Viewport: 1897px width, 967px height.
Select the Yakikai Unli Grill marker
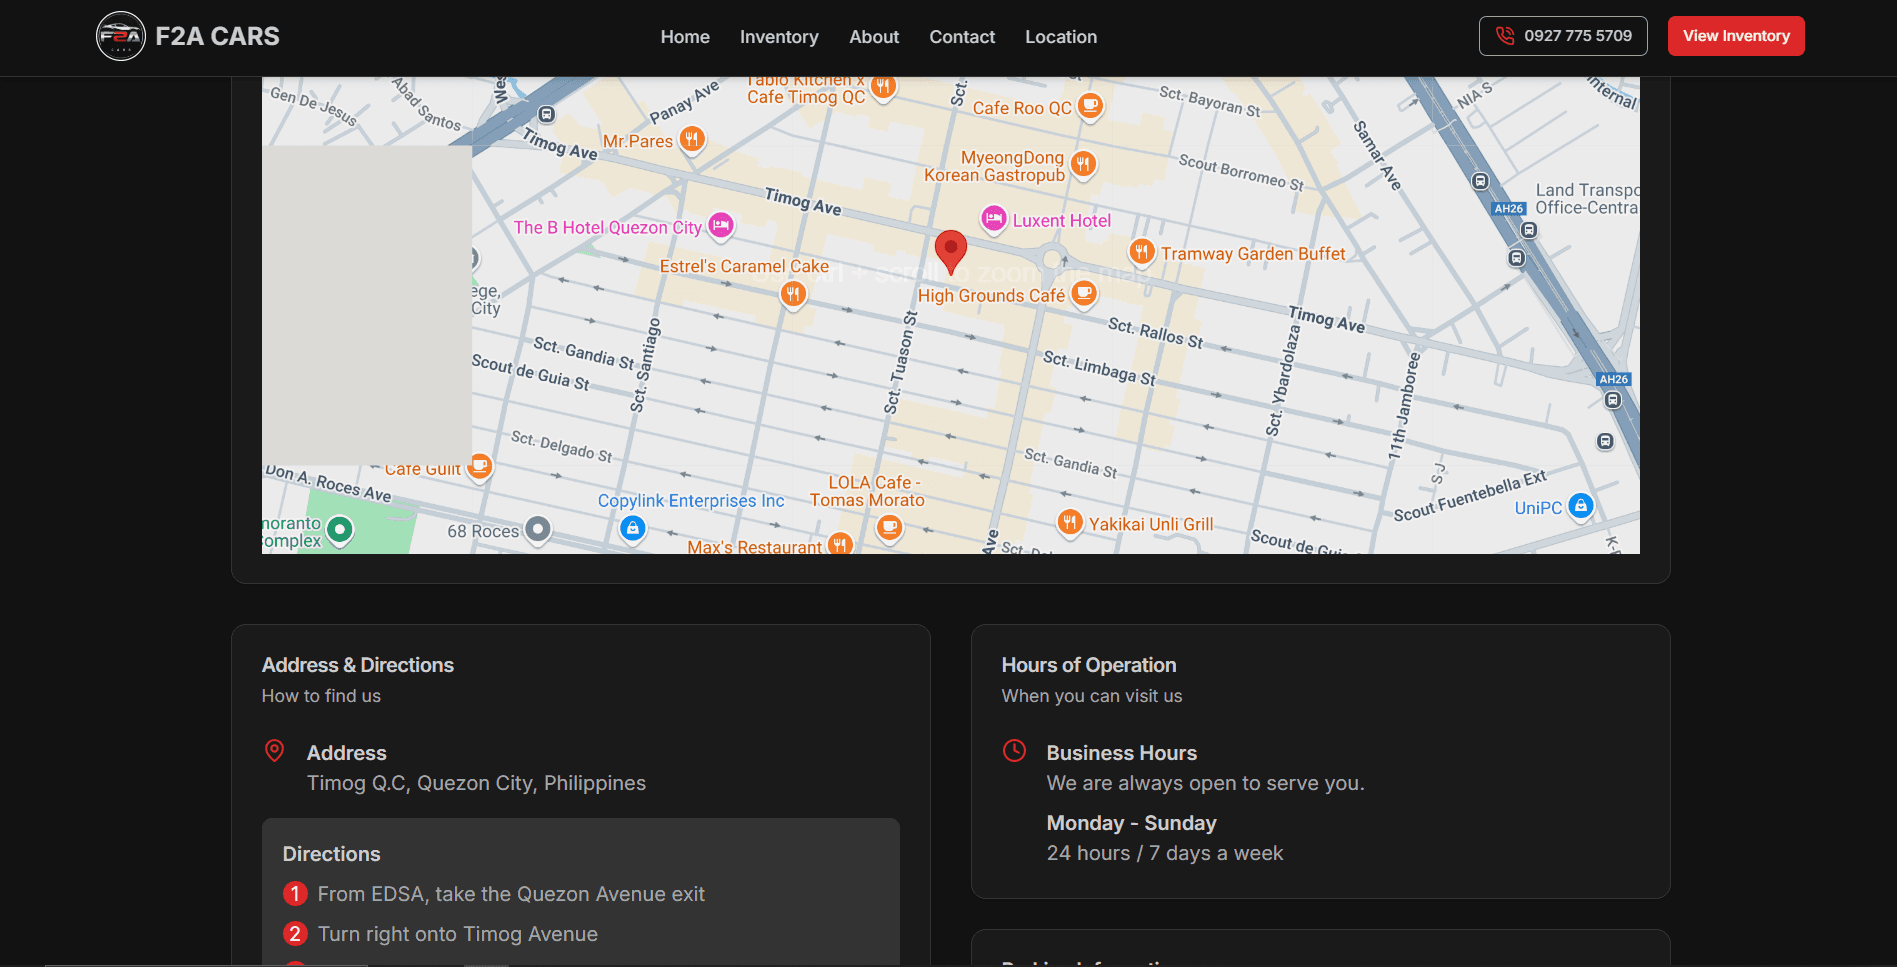[x=1070, y=522]
